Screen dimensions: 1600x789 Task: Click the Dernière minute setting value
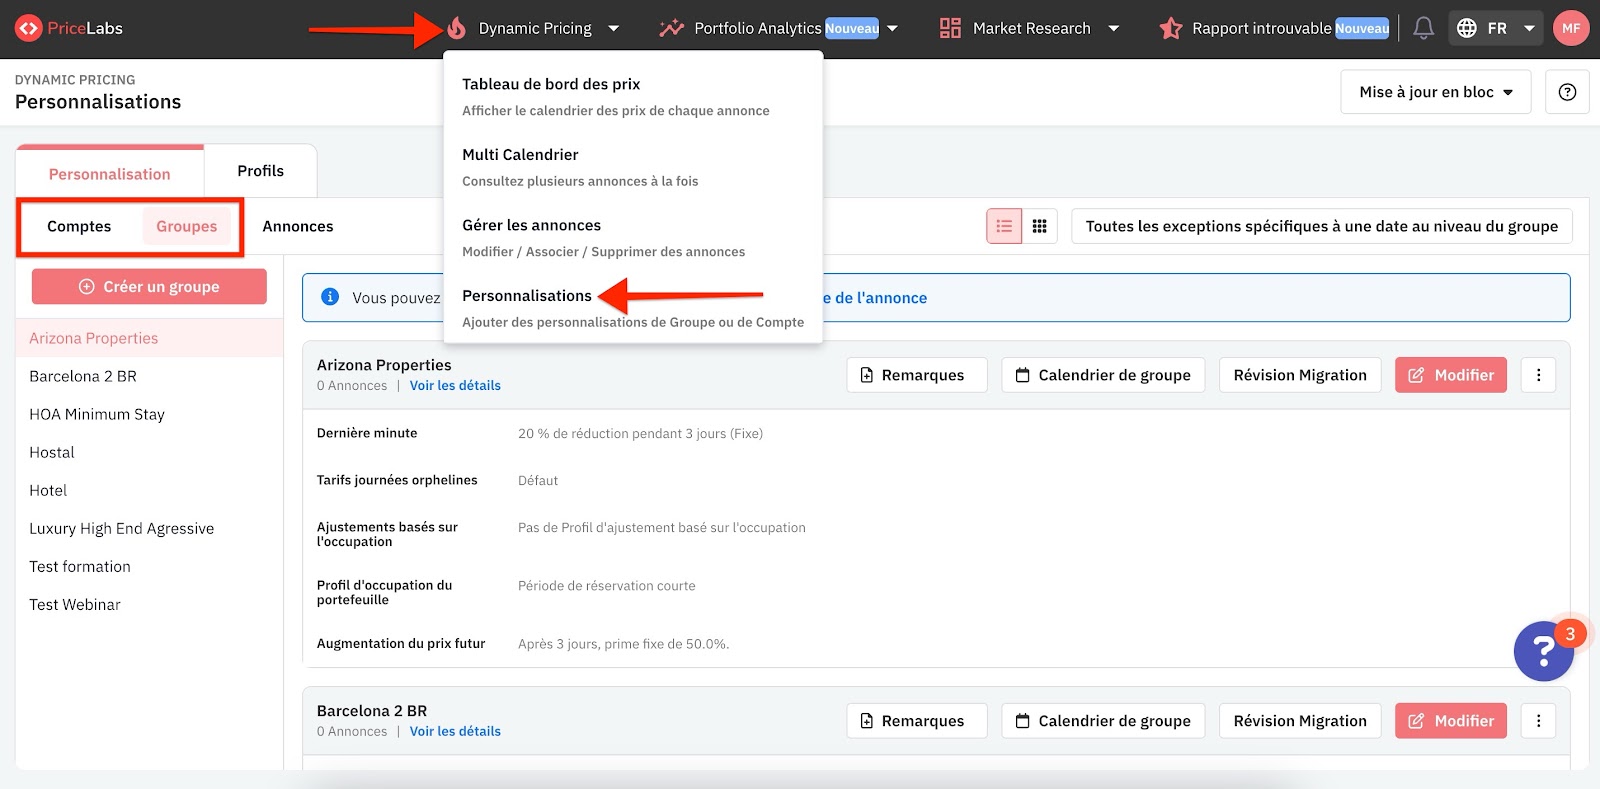pos(640,433)
